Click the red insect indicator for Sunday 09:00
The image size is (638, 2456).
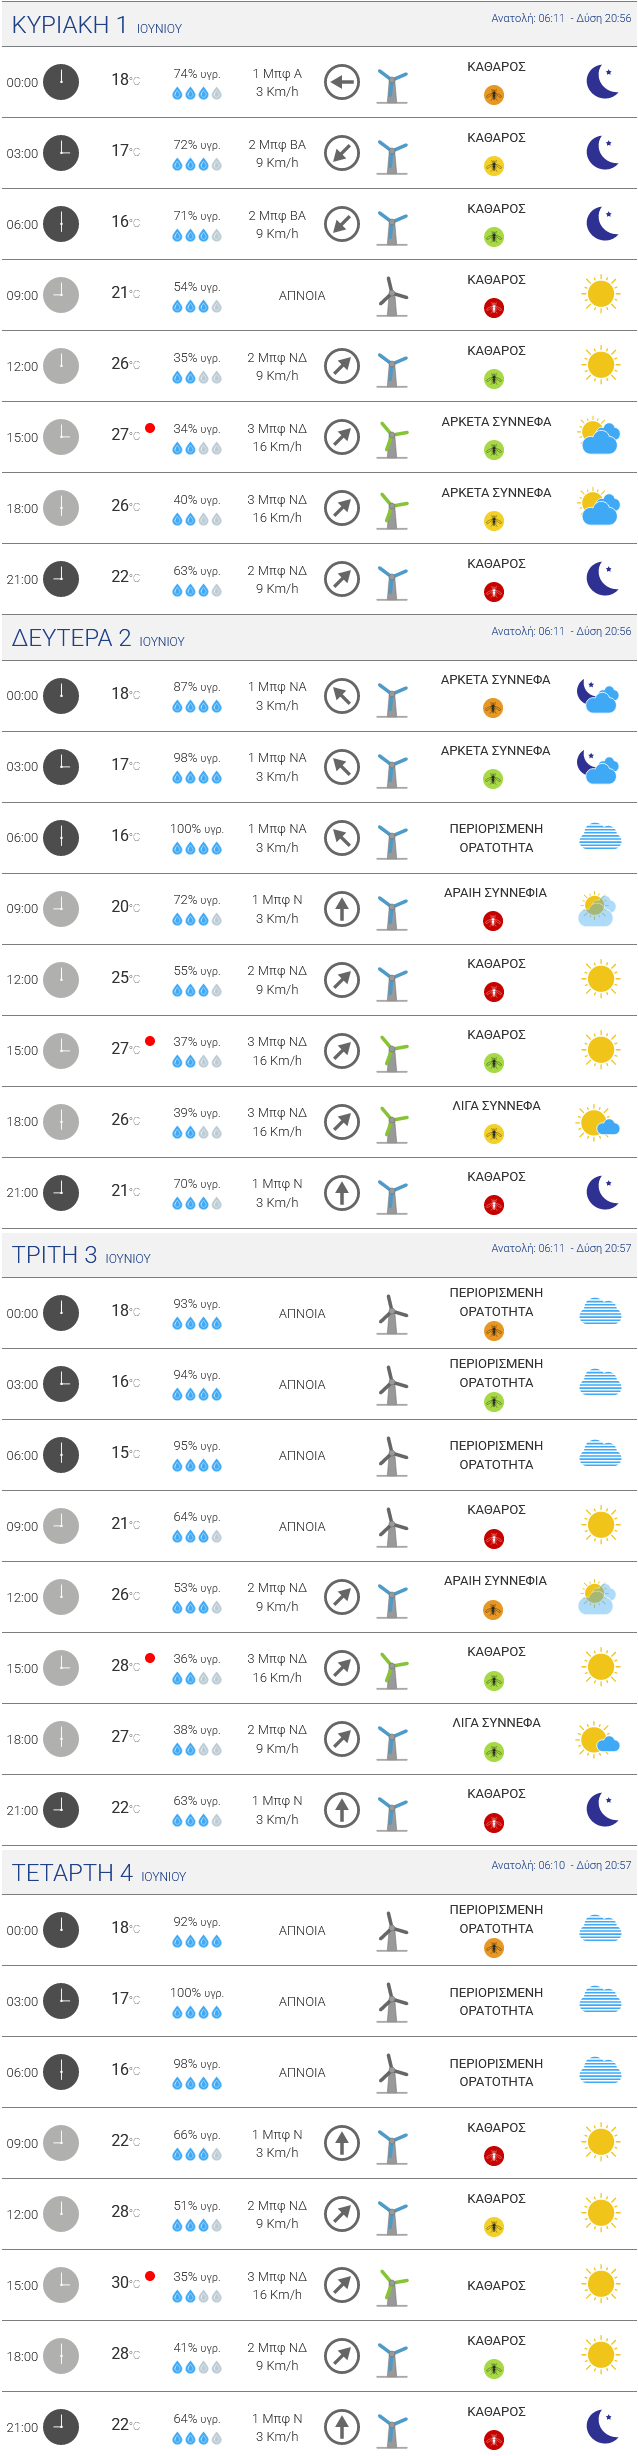[x=494, y=308]
